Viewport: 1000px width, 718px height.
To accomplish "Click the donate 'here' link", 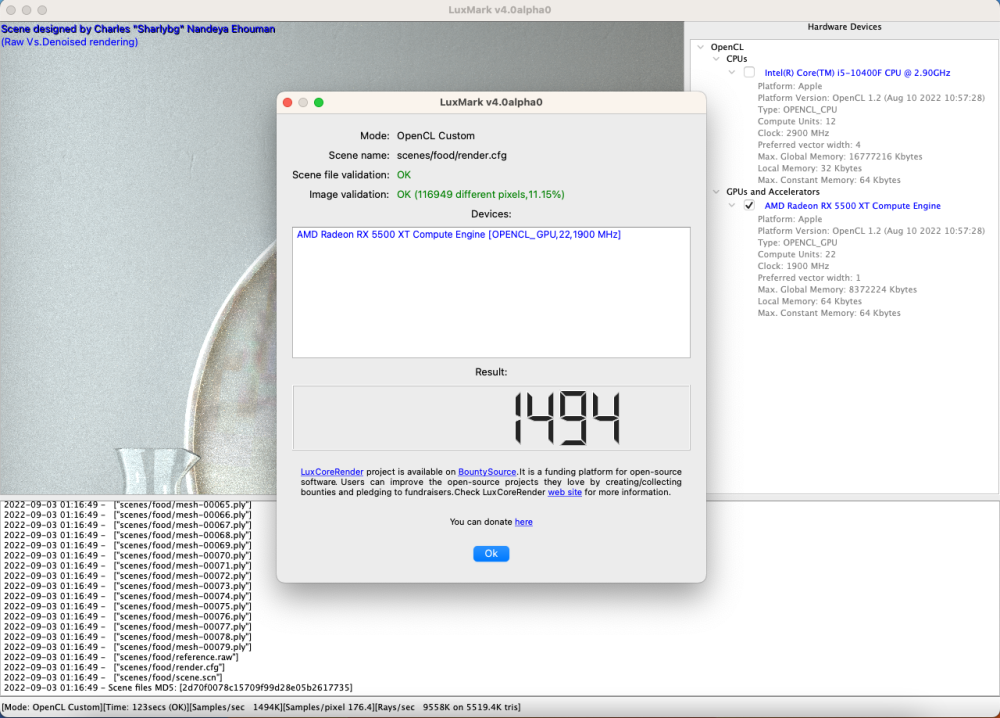I will 524,522.
